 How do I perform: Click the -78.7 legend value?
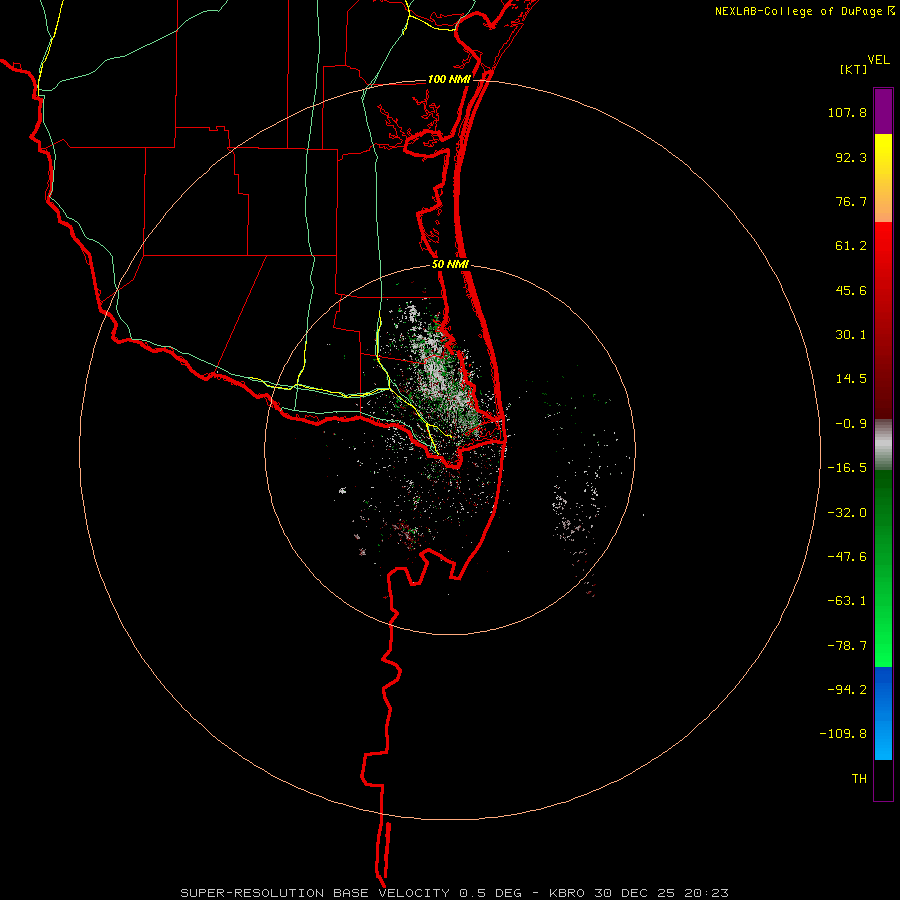pyautogui.click(x=847, y=646)
